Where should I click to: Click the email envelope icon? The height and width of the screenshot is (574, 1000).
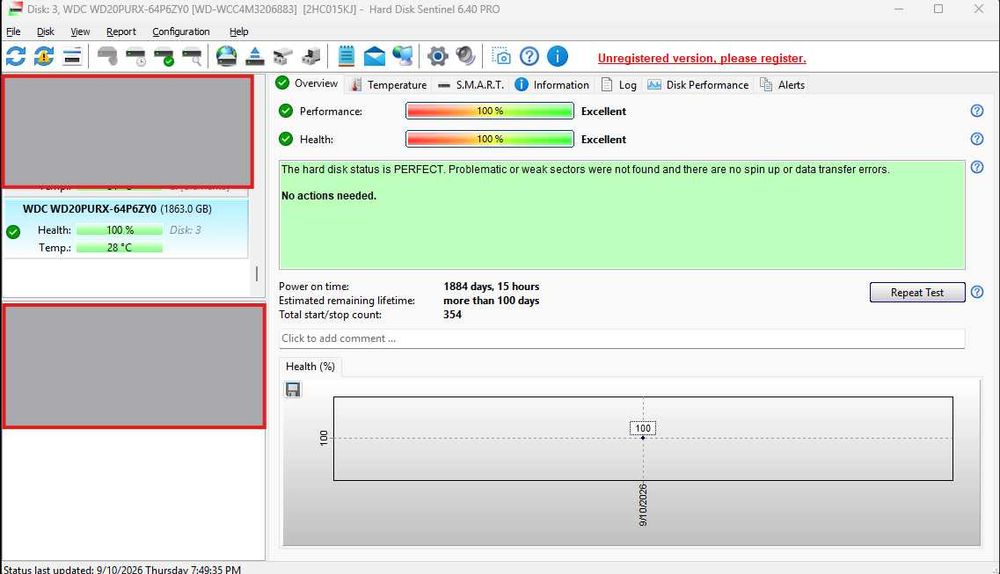(x=374, y=57)
